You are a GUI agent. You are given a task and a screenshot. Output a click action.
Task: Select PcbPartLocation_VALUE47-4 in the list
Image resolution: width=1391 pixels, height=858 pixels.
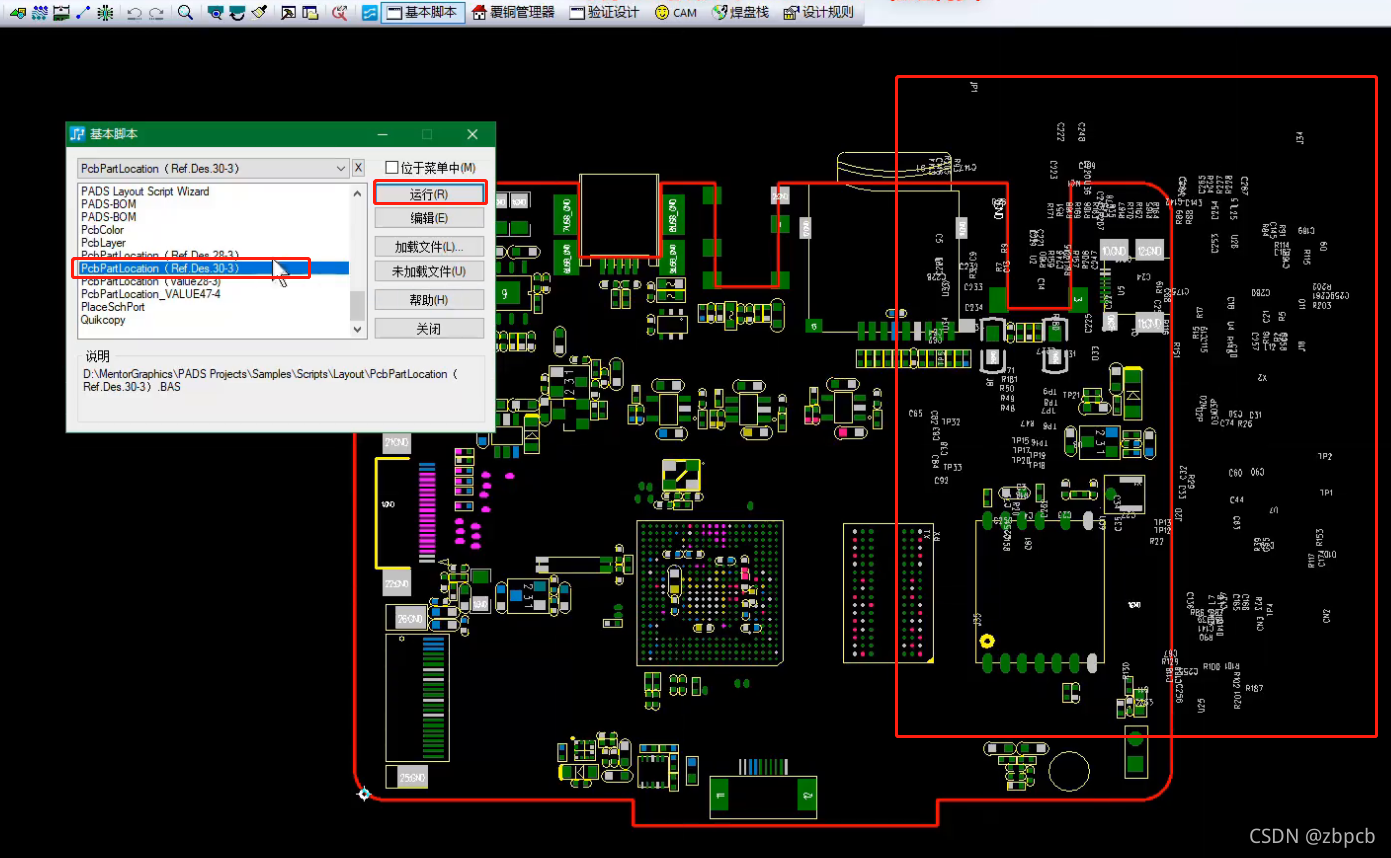coord(150,294)
